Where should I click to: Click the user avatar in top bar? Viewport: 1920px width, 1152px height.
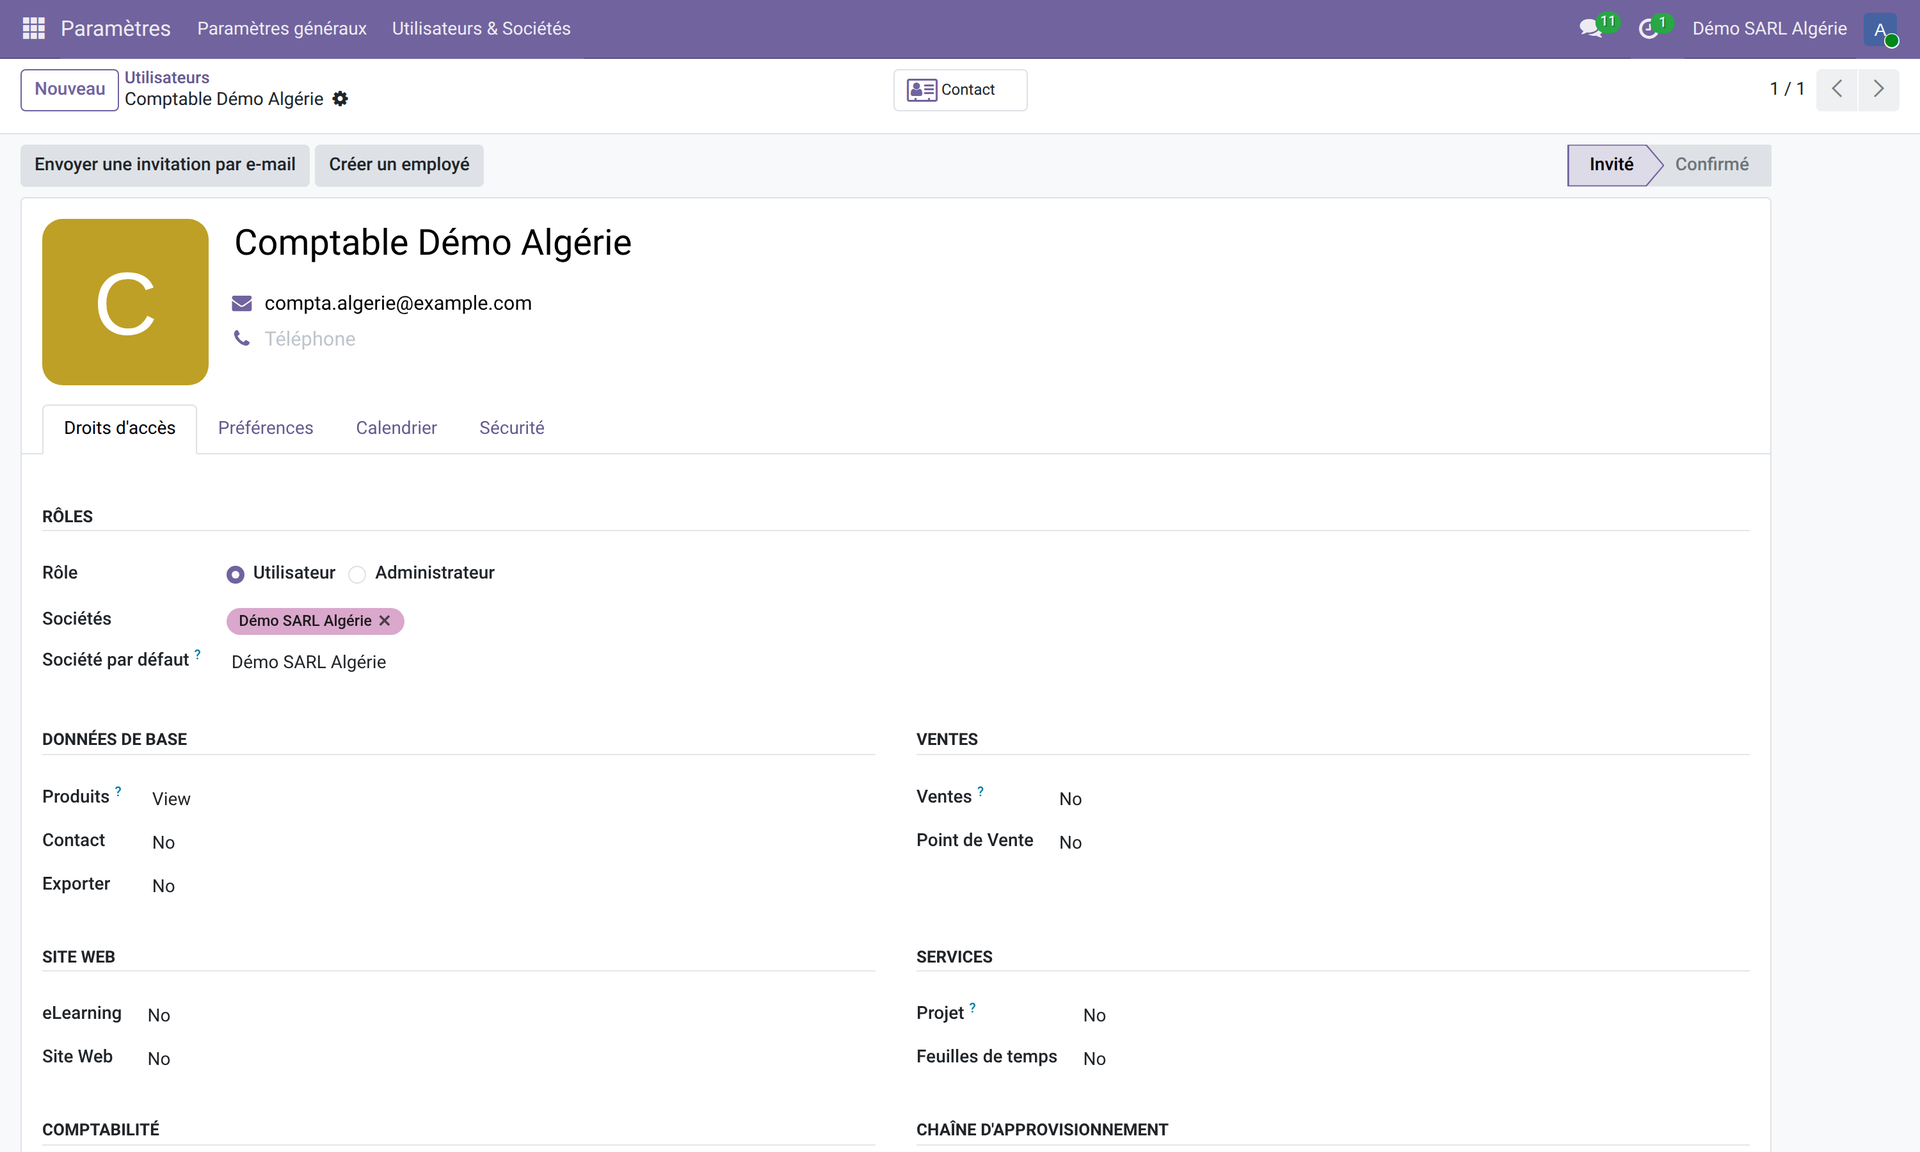point(1881,29)
